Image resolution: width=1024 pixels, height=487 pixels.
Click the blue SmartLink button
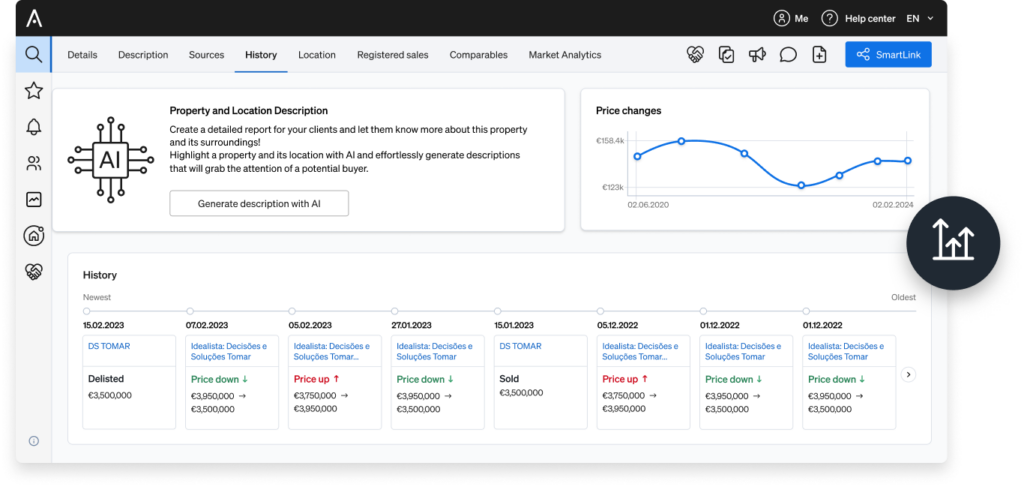(888, 55)
